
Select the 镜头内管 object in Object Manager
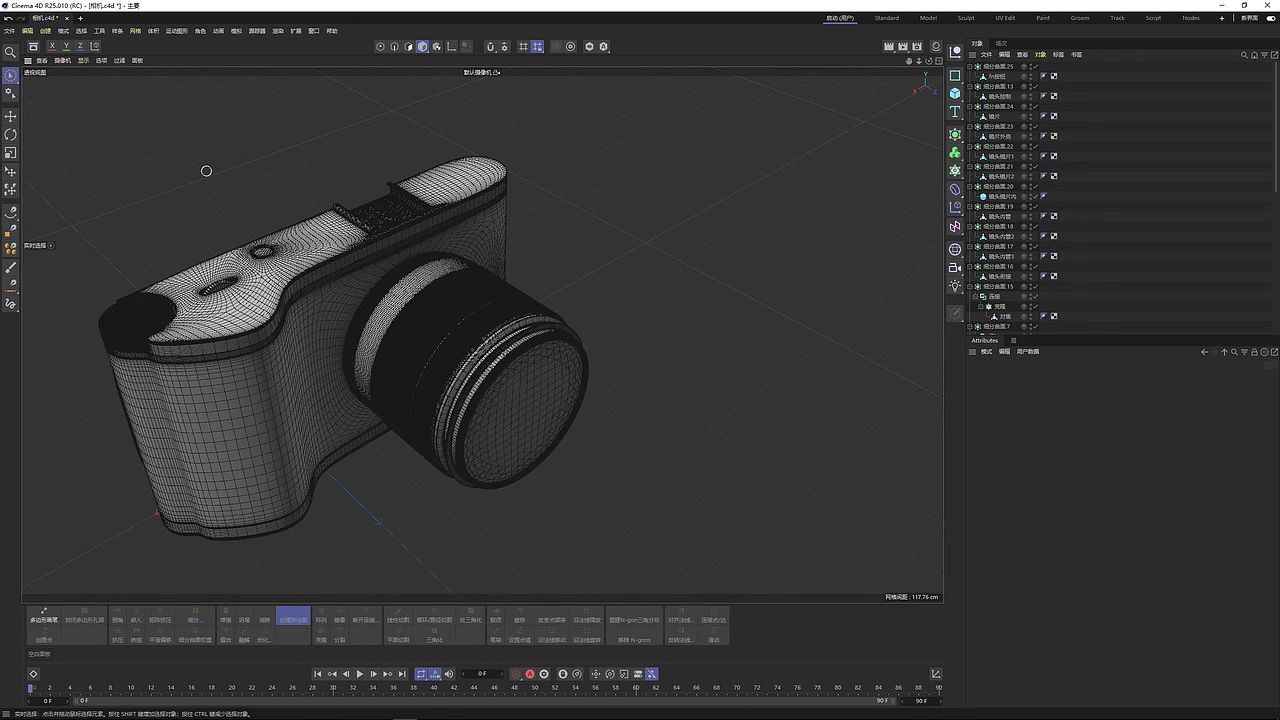(1000, 216)
